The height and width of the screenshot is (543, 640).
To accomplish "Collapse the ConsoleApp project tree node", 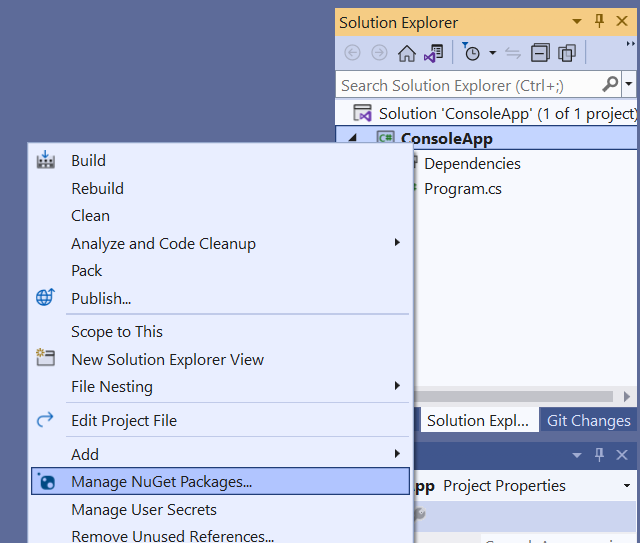I will pyautogui.click(x=353, y=138).
